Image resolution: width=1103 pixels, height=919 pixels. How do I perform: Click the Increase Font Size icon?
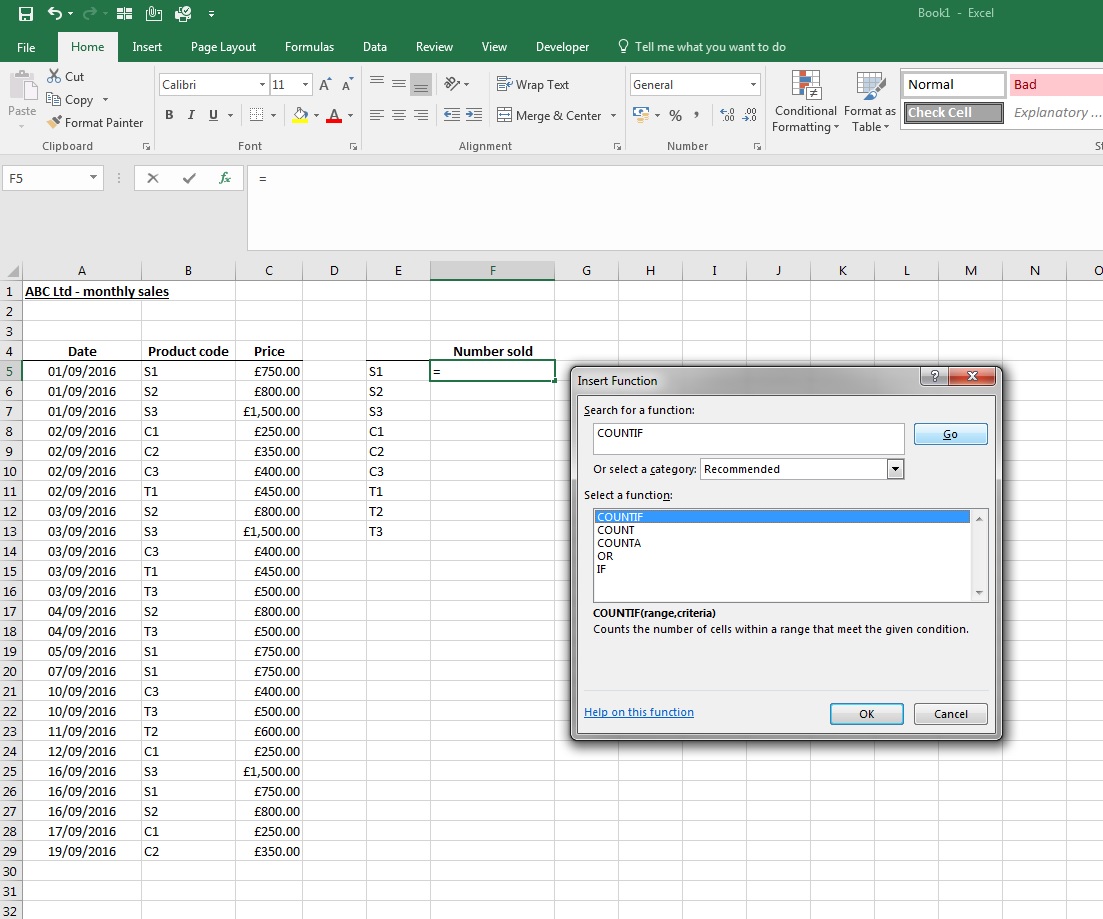[x=324, y=84]
